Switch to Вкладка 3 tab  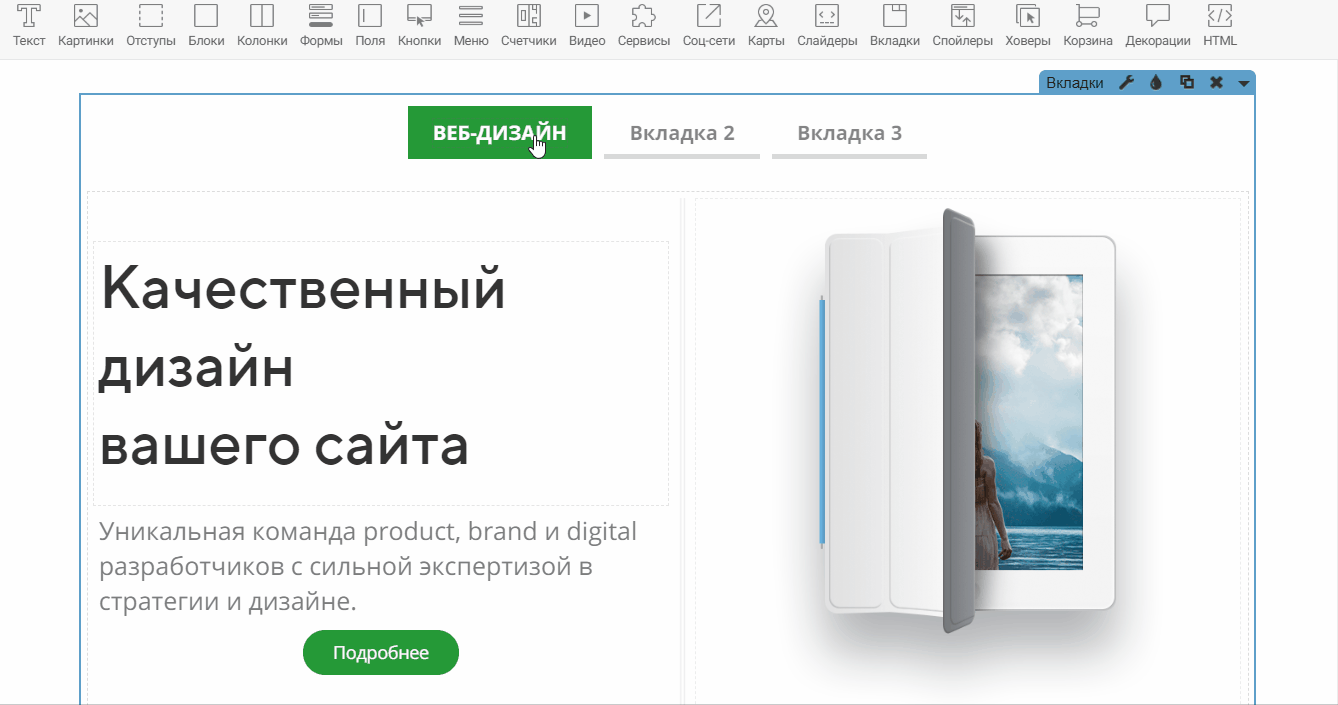pos(849,133)
